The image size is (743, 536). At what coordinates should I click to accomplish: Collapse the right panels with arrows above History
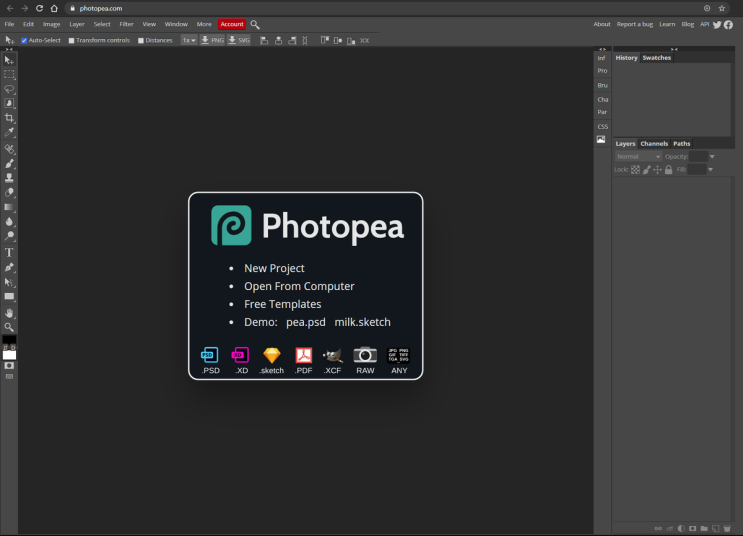click(x=674, y=49)
